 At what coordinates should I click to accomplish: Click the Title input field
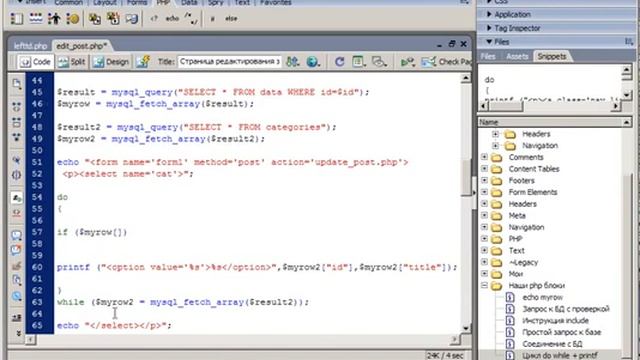[229, 62]
